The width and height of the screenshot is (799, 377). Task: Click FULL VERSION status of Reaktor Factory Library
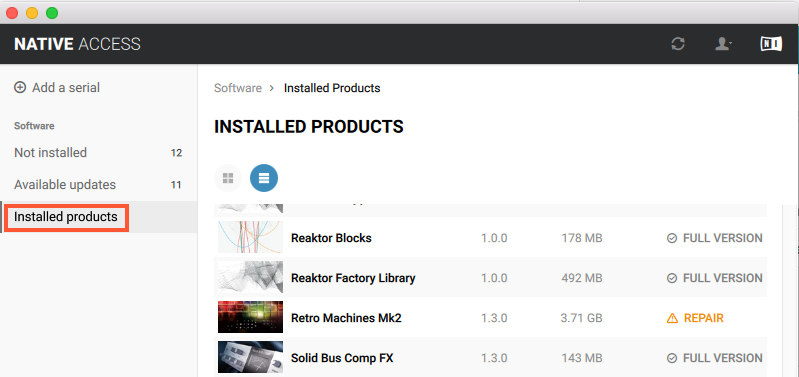(x=723, y=278)
